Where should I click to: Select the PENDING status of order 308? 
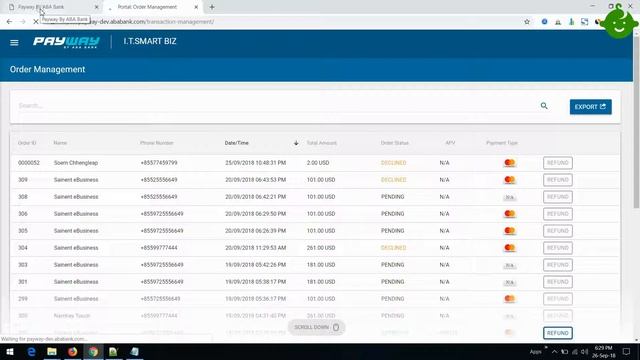[x=393, y=197]
